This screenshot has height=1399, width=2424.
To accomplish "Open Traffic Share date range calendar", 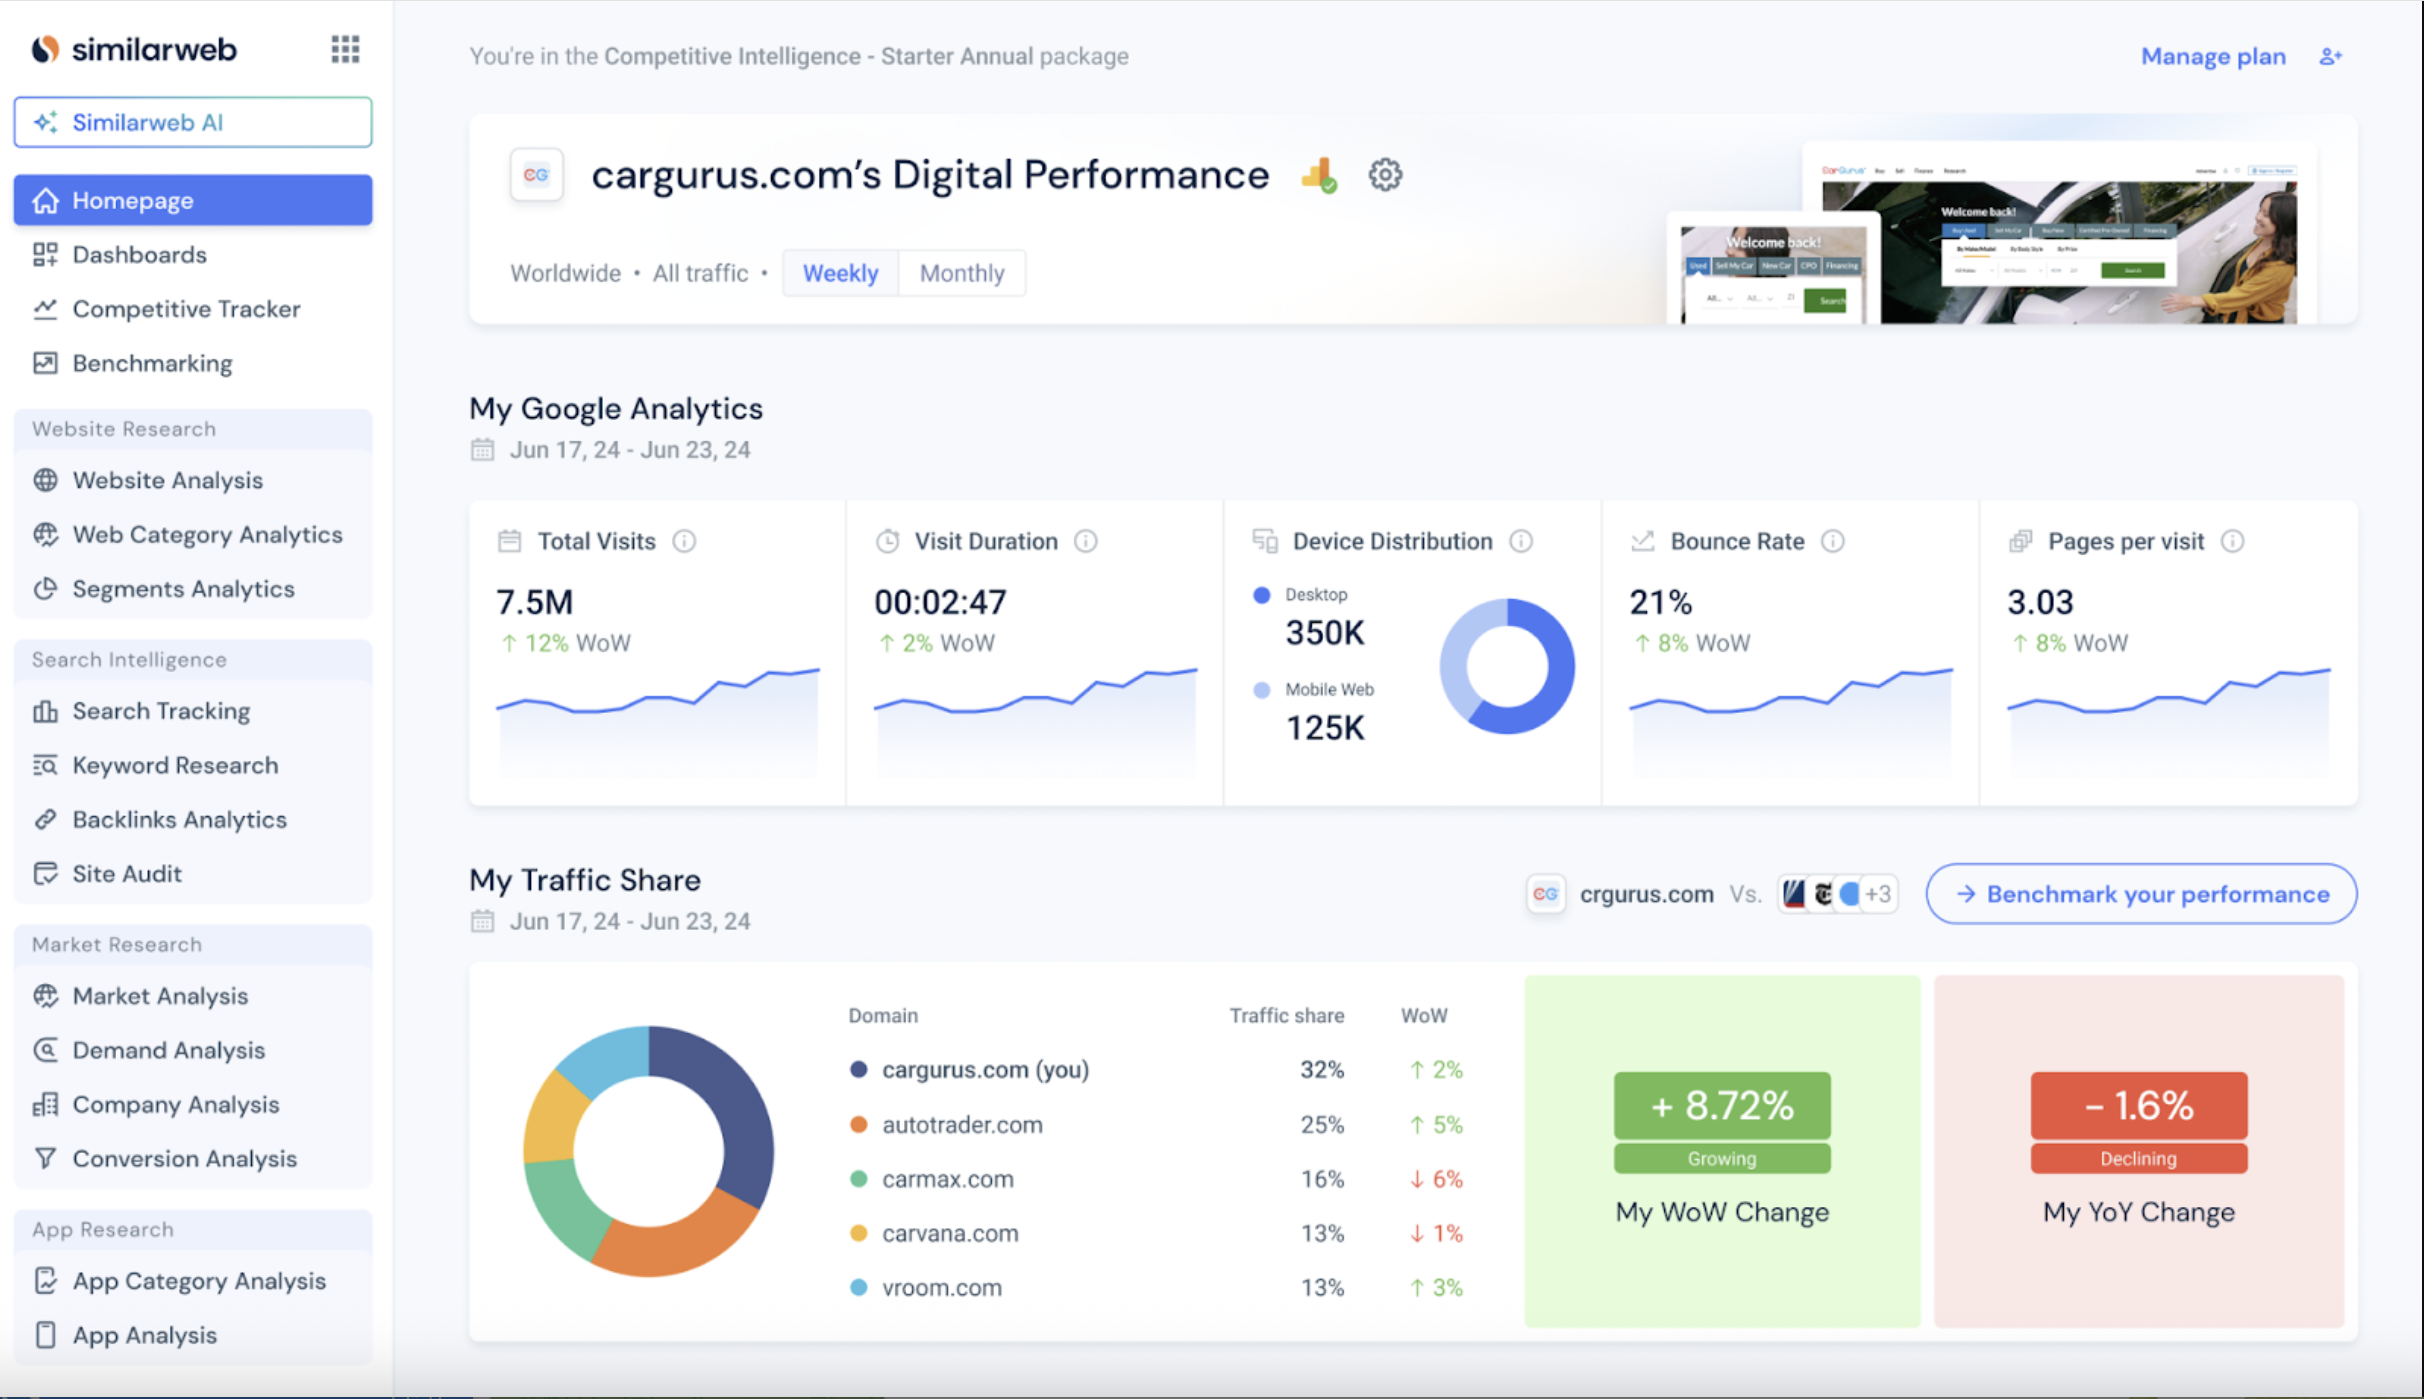I will click(483, 921).
